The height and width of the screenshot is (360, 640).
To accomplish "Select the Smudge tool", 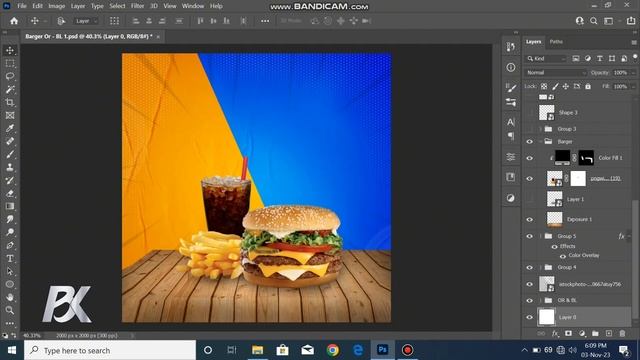I will 10,219.
